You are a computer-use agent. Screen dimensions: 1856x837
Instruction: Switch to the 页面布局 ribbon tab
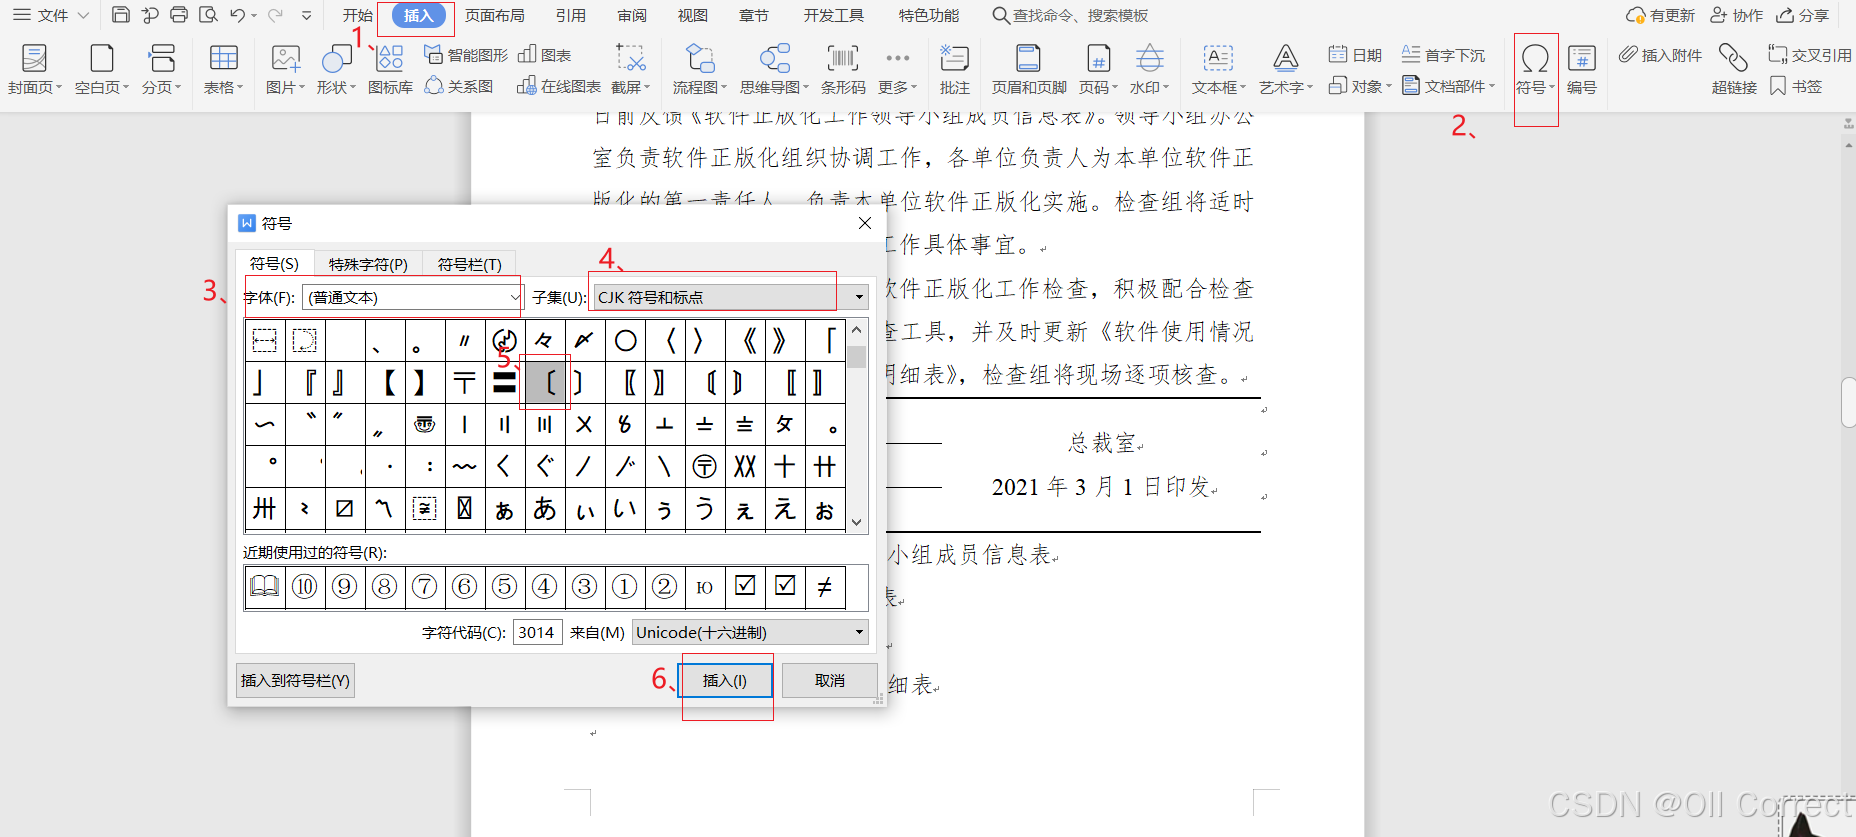coord(495,15)
